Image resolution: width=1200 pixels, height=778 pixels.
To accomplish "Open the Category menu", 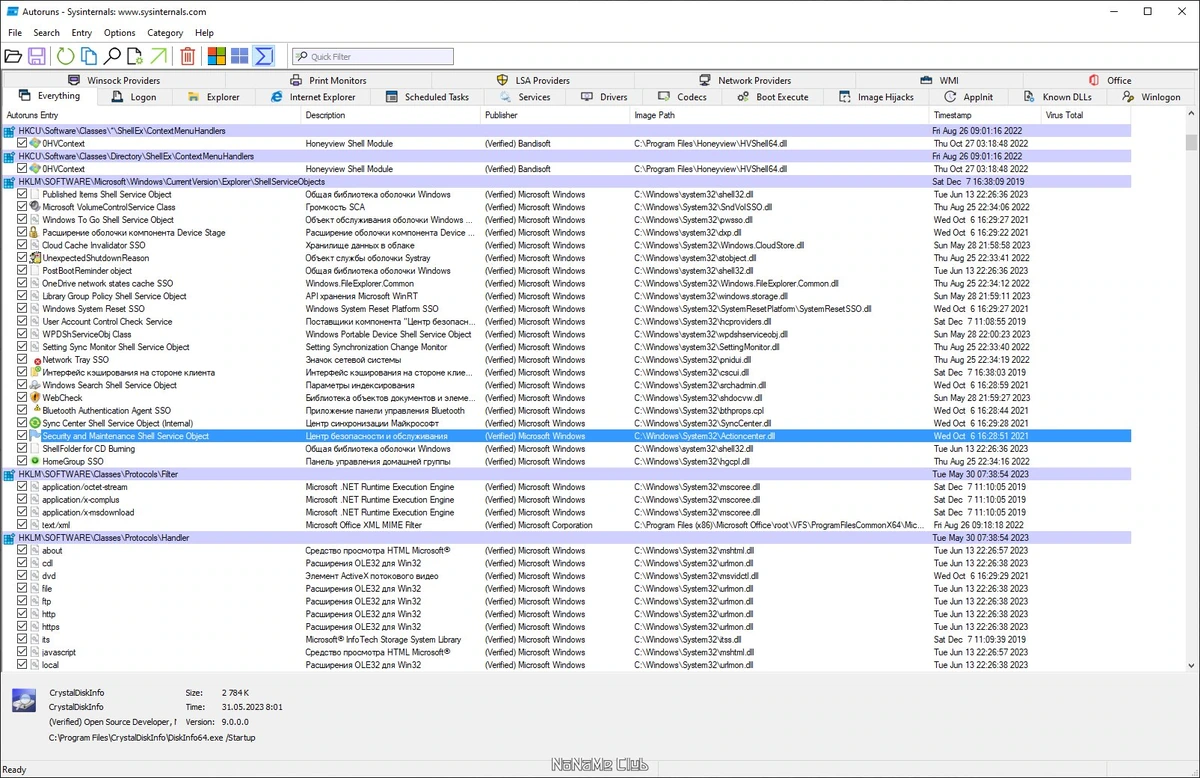I will click(x=165, y=33).
